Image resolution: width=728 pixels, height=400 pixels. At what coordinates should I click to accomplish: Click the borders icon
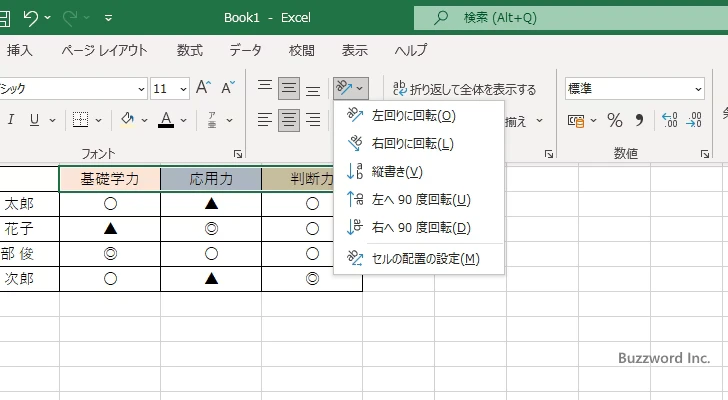(80, 120)
